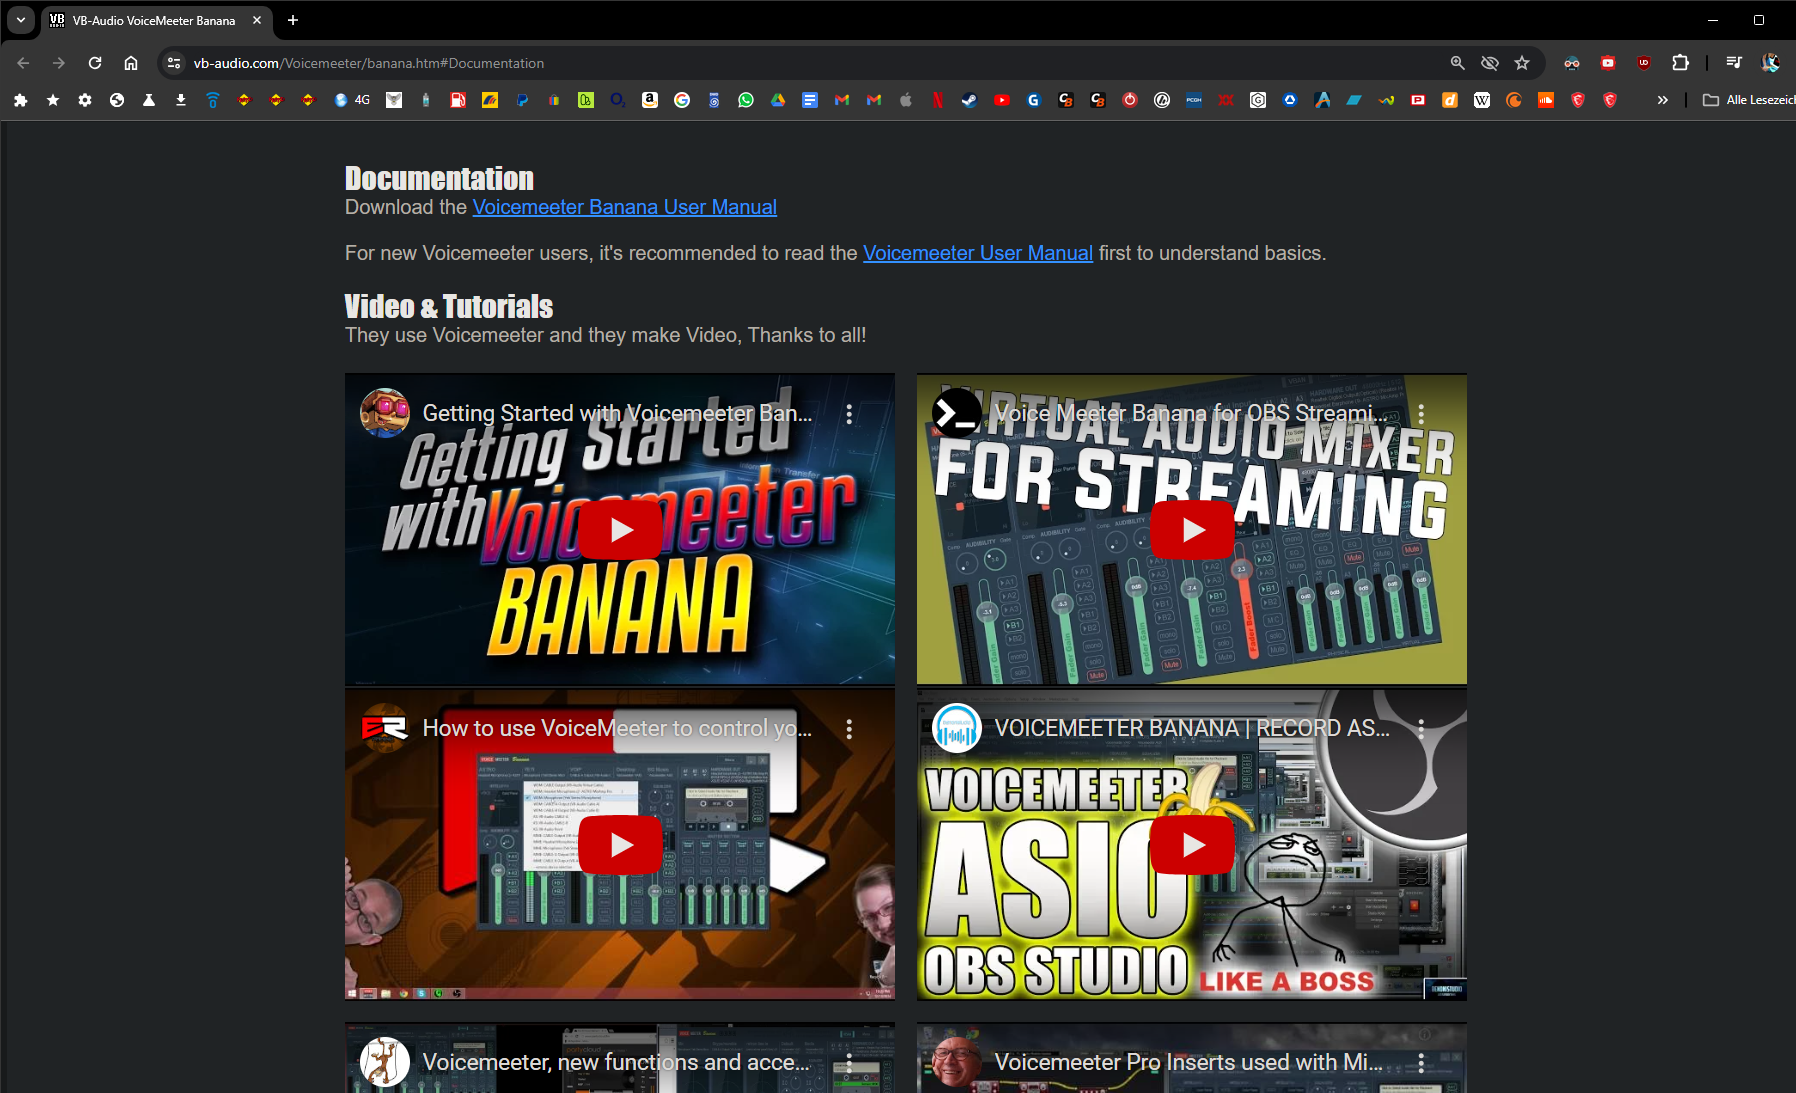
Task: Bookmark this page with the star
Action: pyautogui.click(x=1522, y=63)
